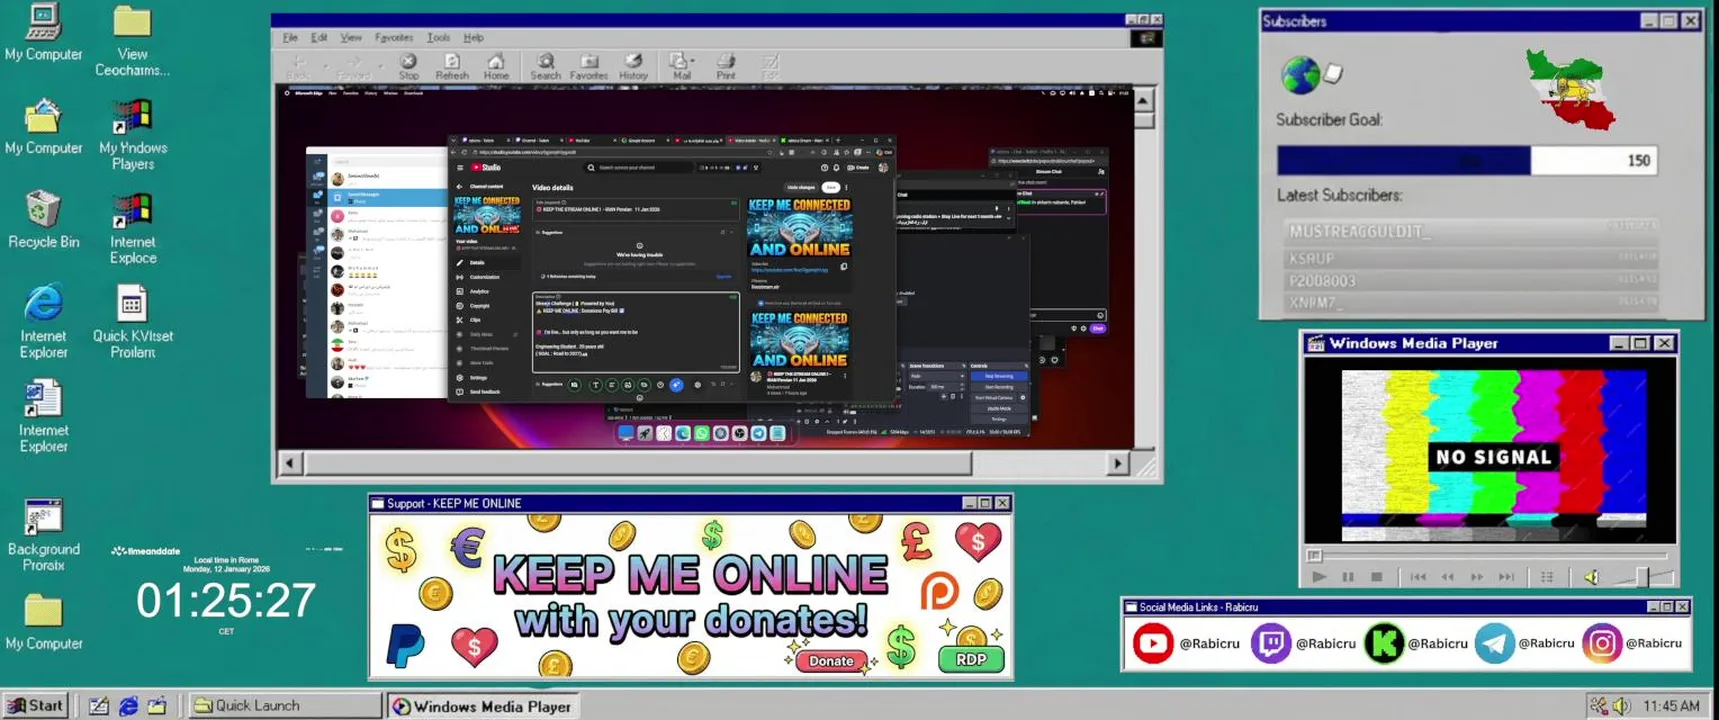The width and height of the screenshot is (1719, 720).
Task: Click the Back toolbar button
Action: 298,67
